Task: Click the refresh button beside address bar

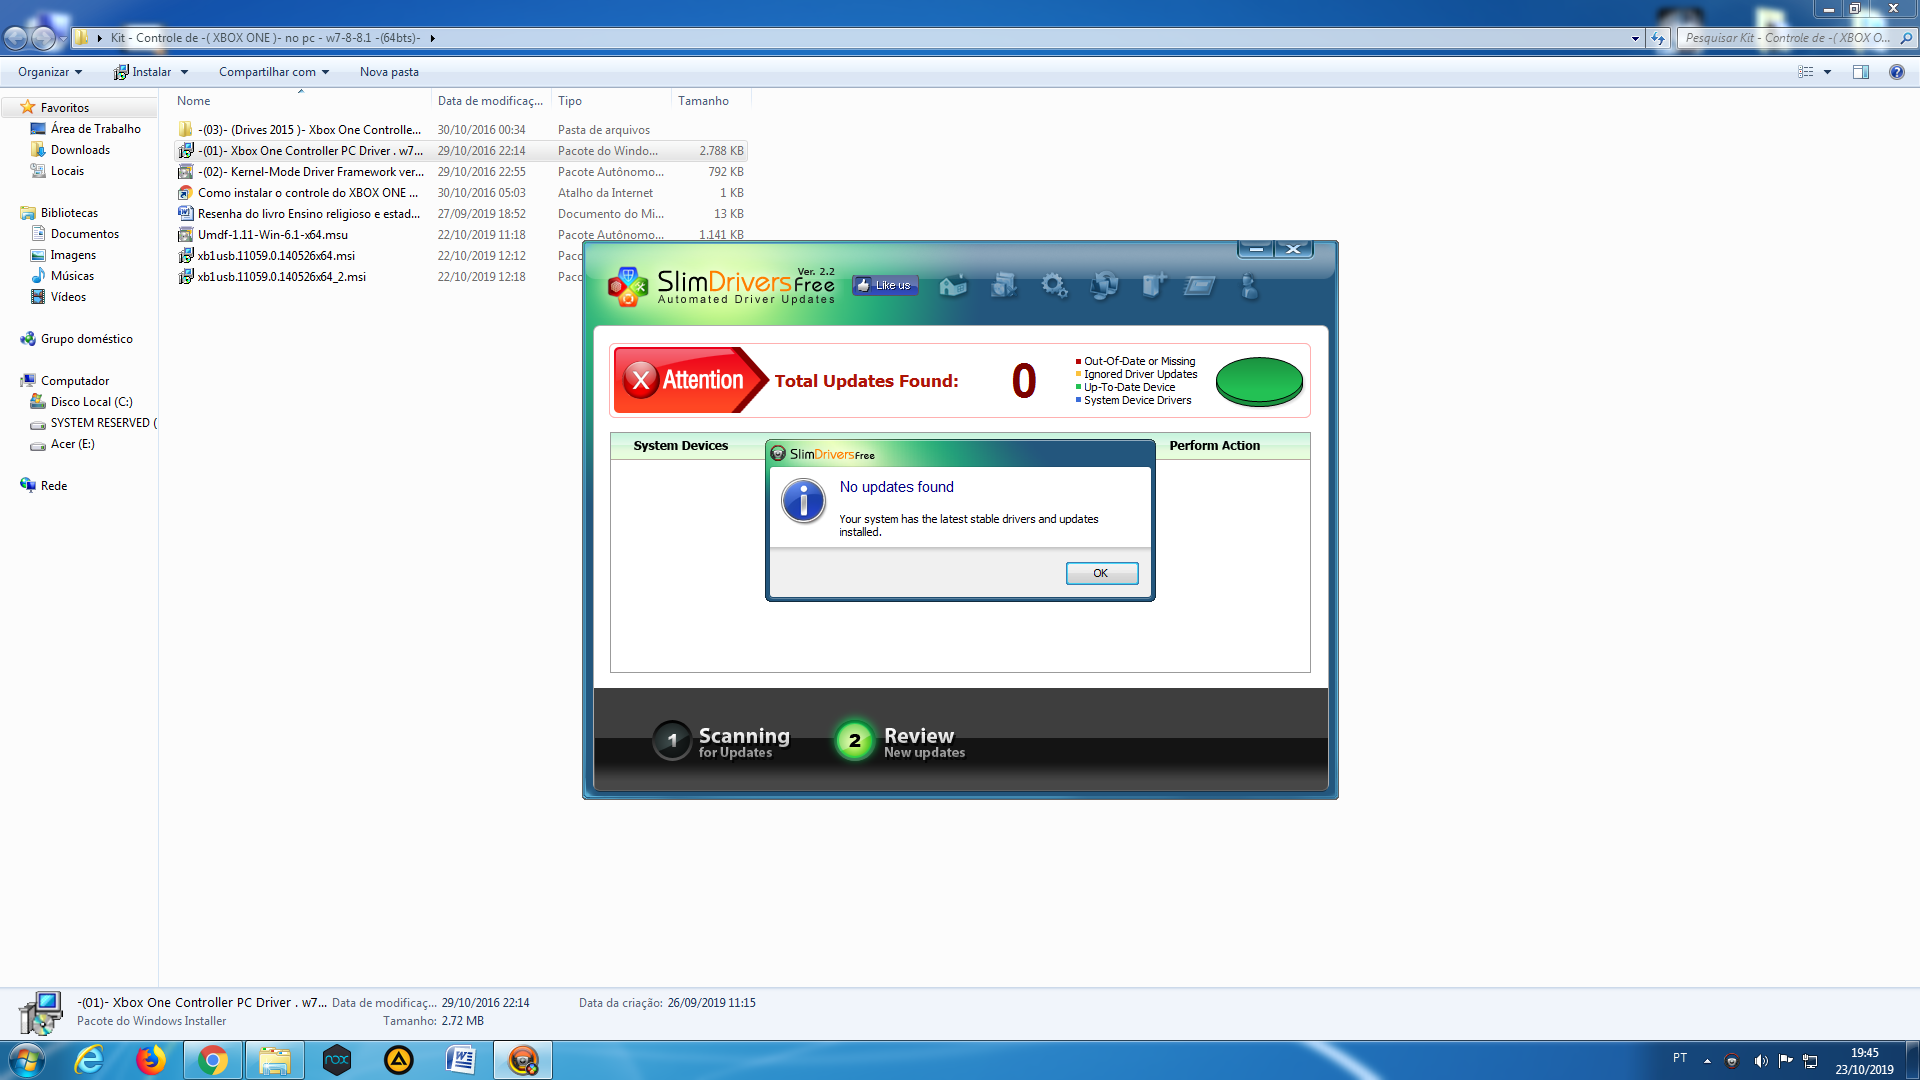Action: tap(1658, 38)
